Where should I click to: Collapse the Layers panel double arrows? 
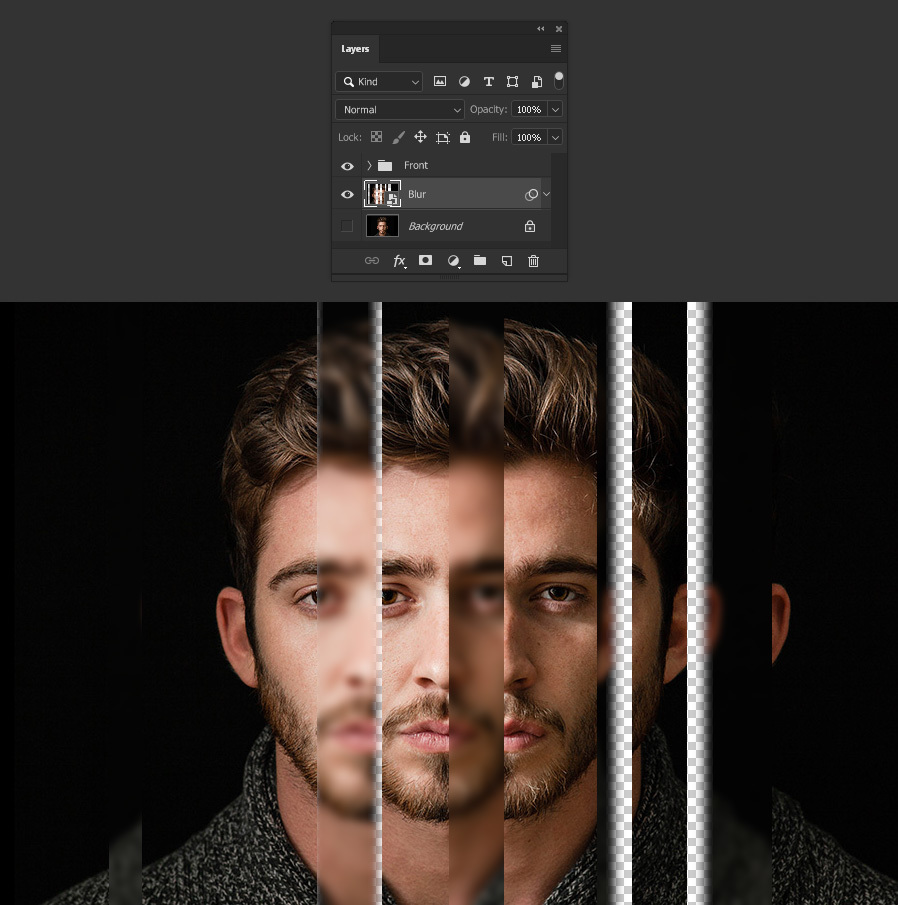[541, 28]
